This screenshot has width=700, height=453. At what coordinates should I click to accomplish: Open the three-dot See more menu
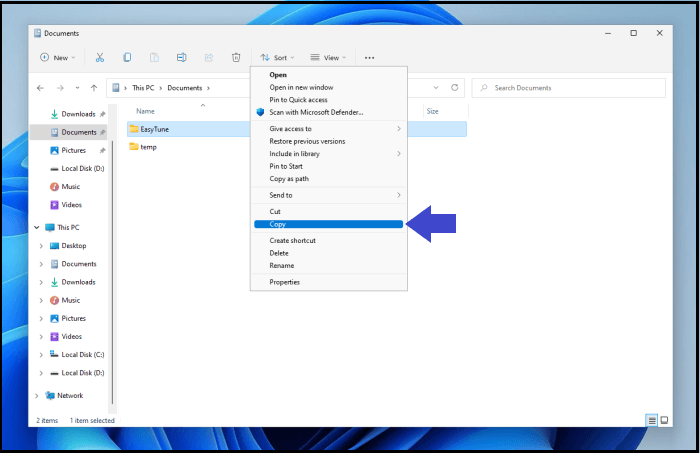point(369,58)
